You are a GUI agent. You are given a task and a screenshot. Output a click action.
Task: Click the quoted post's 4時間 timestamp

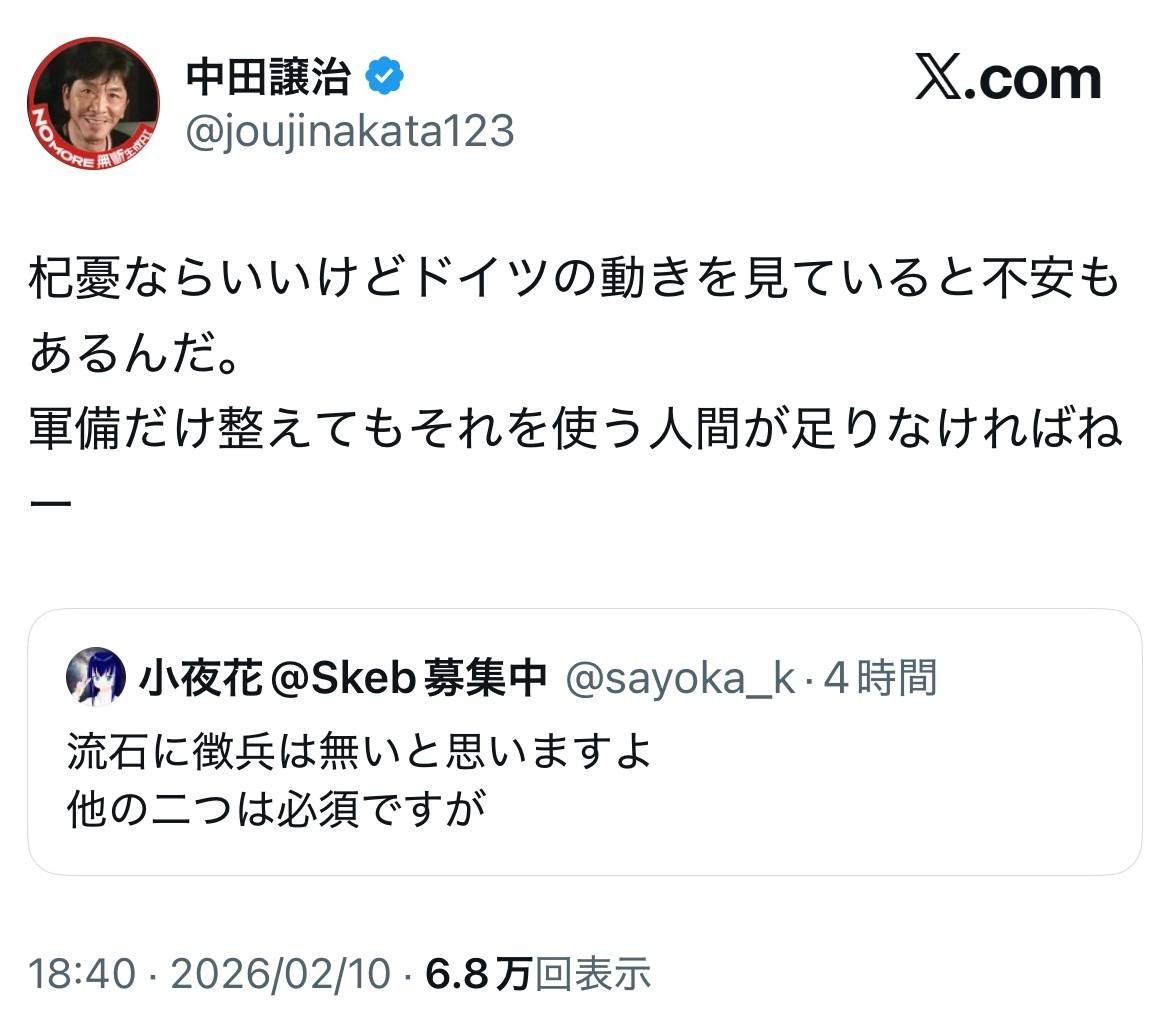point(882,678)
